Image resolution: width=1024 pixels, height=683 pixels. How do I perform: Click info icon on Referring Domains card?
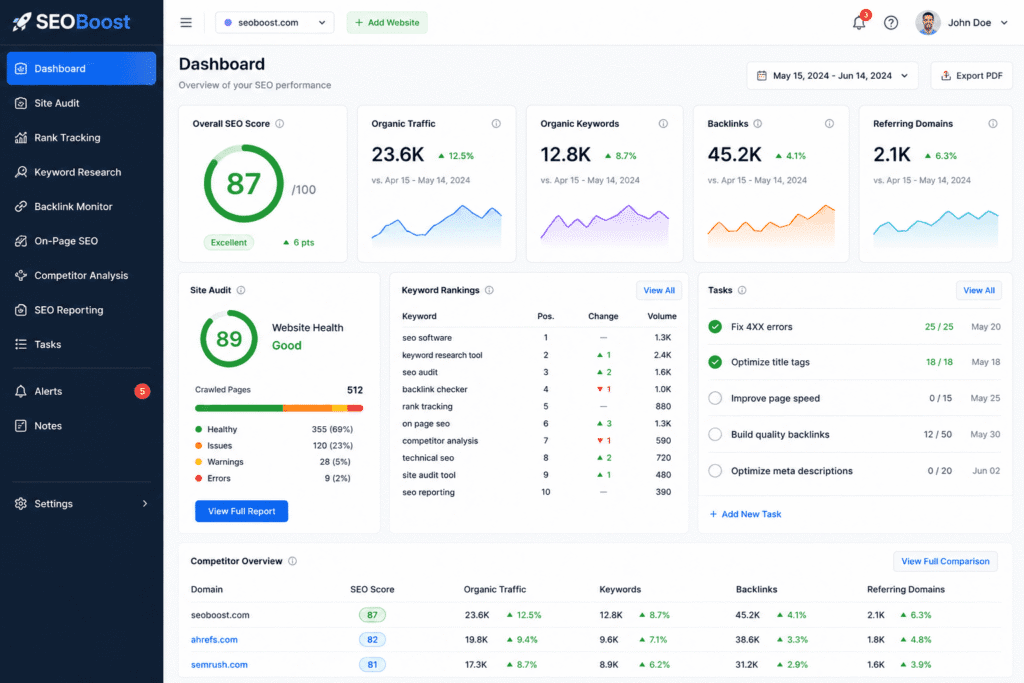(x=993, y=123)
